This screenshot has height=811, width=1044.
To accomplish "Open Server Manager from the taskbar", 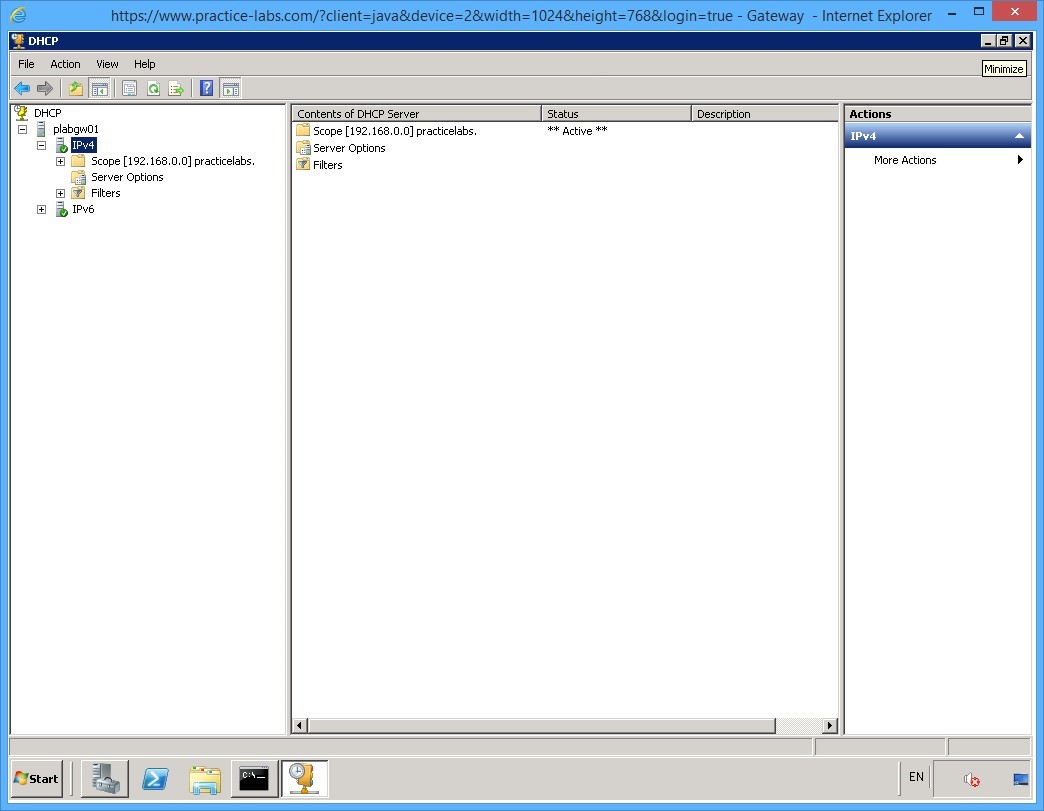I will [105, 779].
